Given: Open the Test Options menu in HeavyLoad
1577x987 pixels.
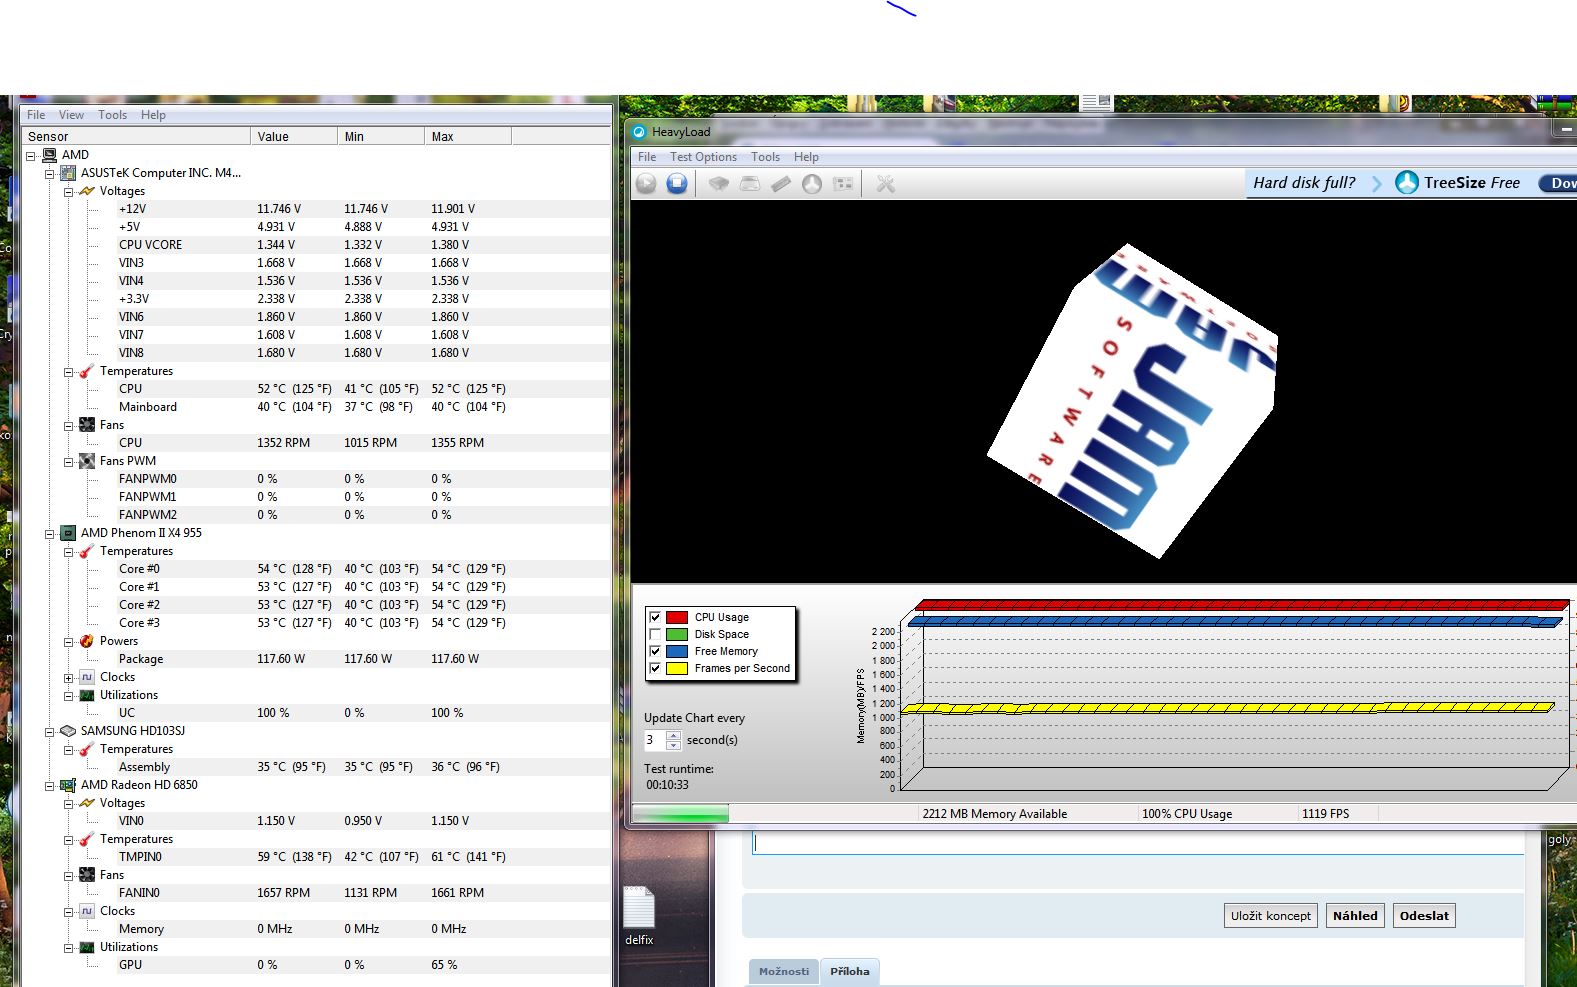Looking at the screenshot, I should tap(703, 157).
